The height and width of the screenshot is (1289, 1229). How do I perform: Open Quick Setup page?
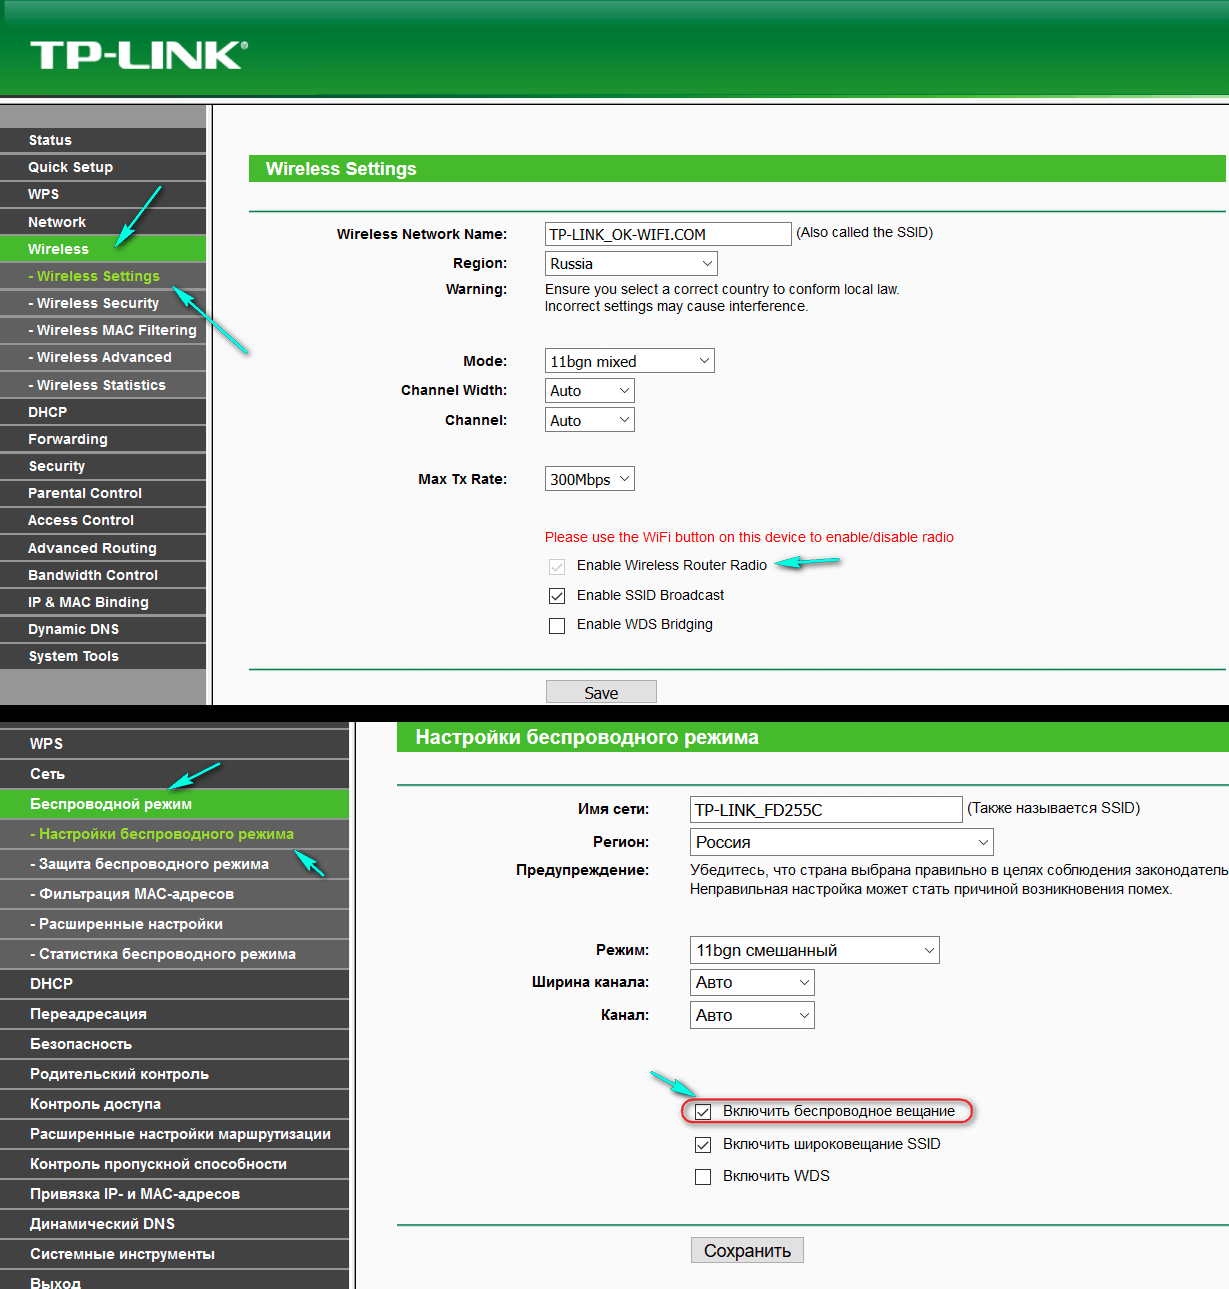pyautogui.click(x=103, y=167)
